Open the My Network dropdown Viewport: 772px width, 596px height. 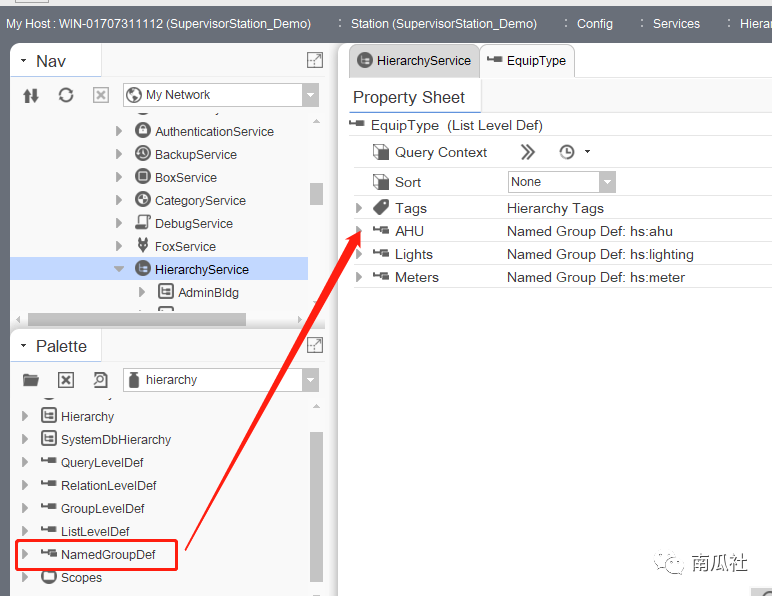click(x=310, y=95)
